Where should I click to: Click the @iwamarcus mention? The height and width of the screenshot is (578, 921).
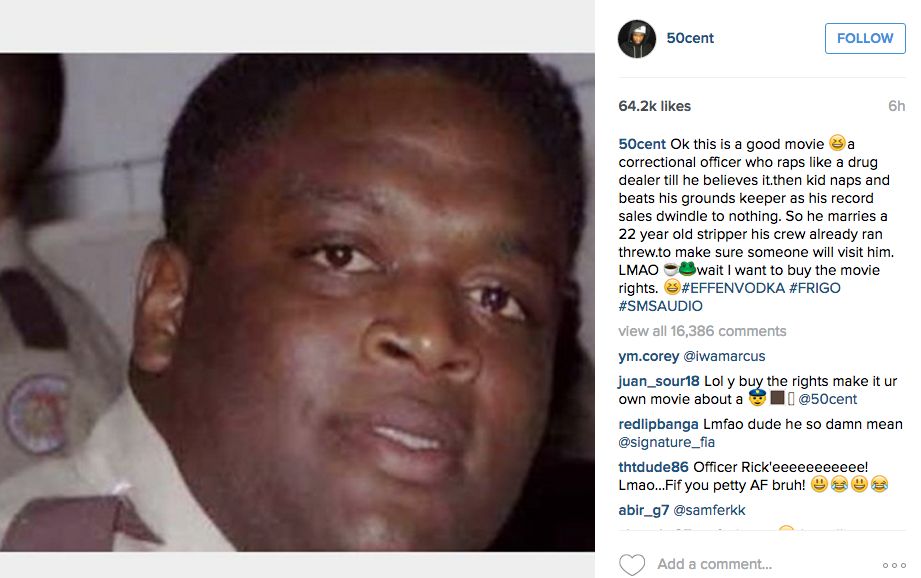tap(724, 356)
